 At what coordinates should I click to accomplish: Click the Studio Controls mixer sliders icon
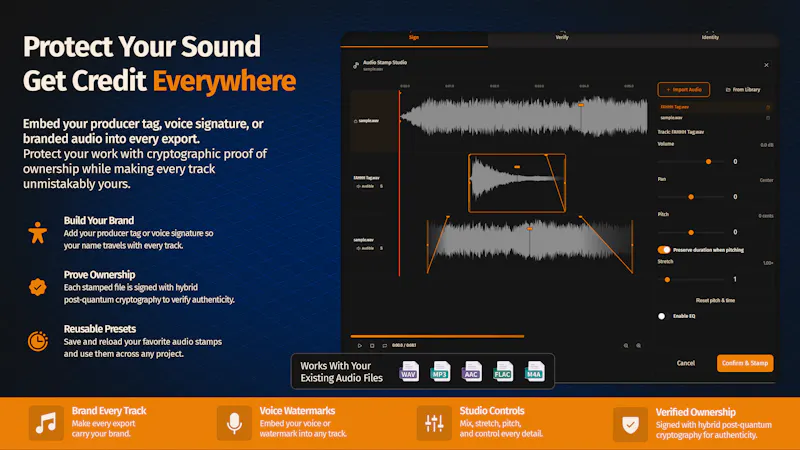click(434, 423)
